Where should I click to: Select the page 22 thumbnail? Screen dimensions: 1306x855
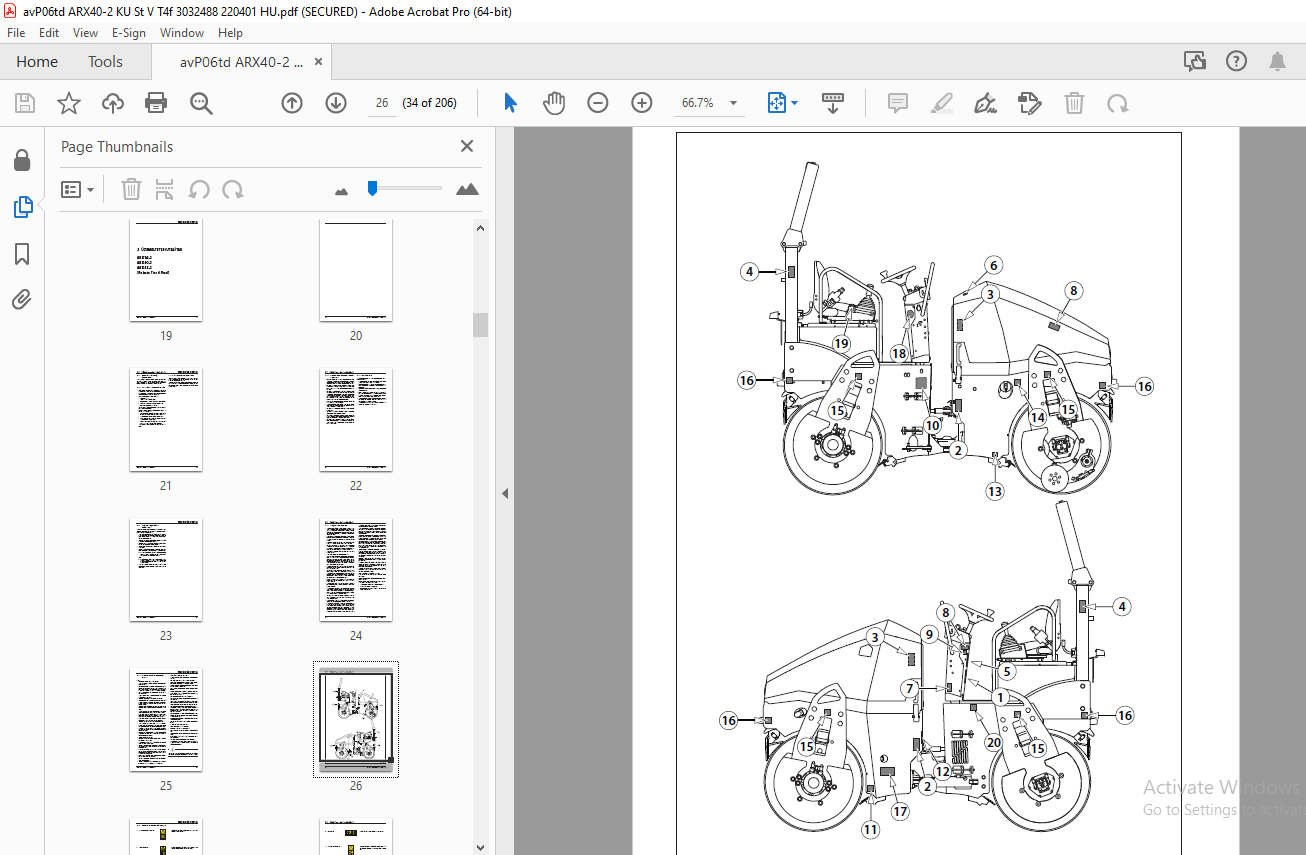356,420
